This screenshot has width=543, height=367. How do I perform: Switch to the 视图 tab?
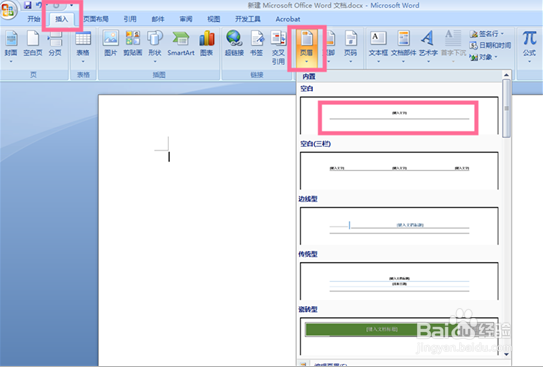coord(214,19)
